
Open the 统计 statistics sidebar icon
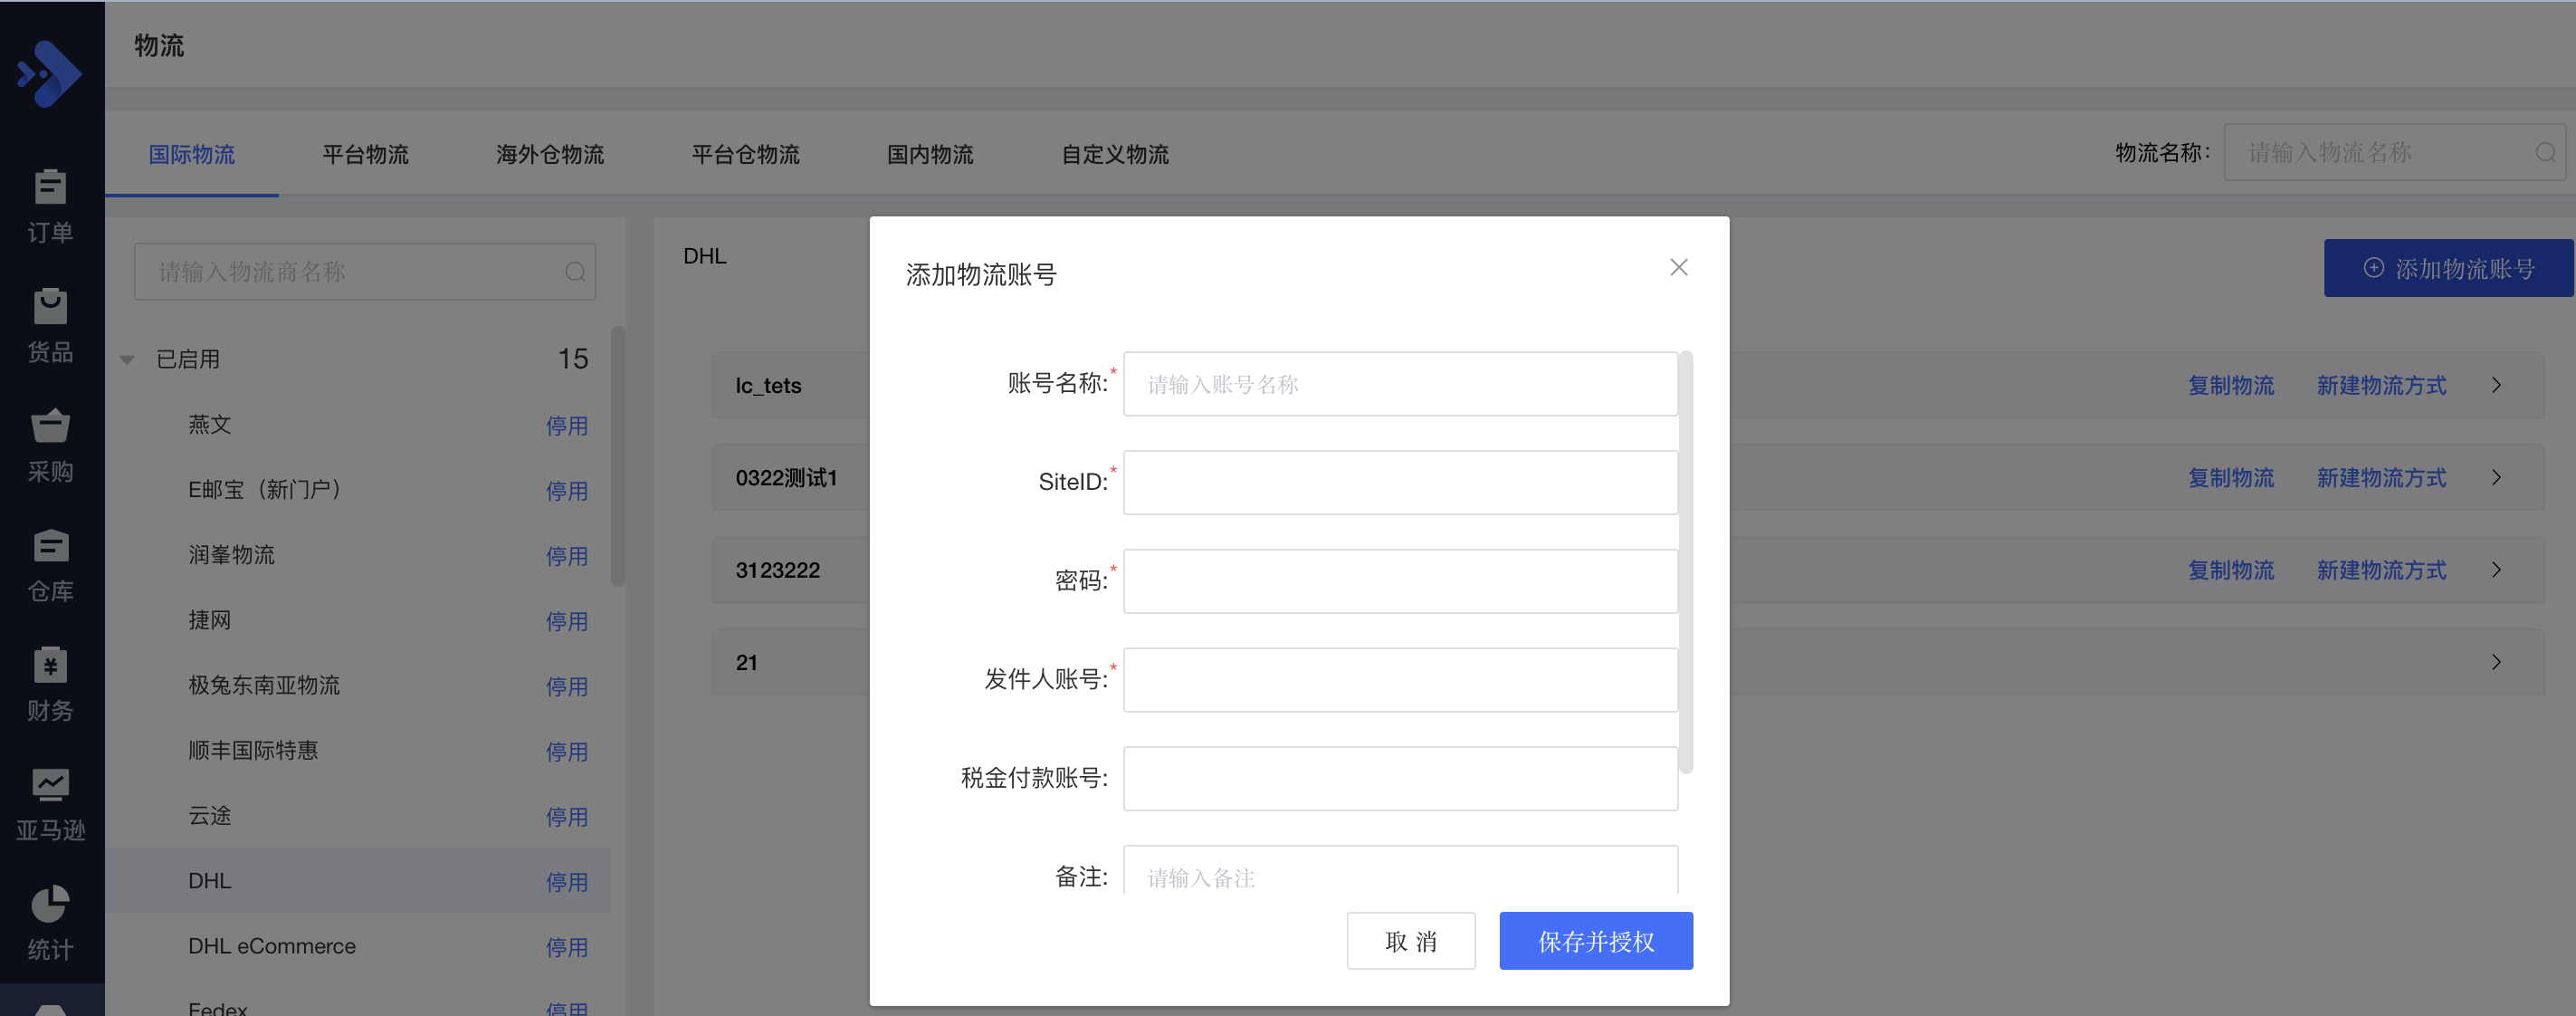click(x=50, y=924)
